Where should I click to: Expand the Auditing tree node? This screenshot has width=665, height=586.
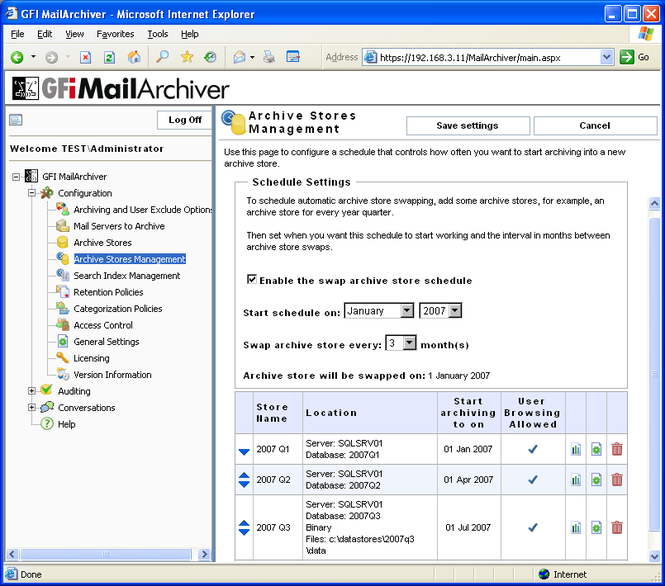pyautogui.click(x=32, y=391)
